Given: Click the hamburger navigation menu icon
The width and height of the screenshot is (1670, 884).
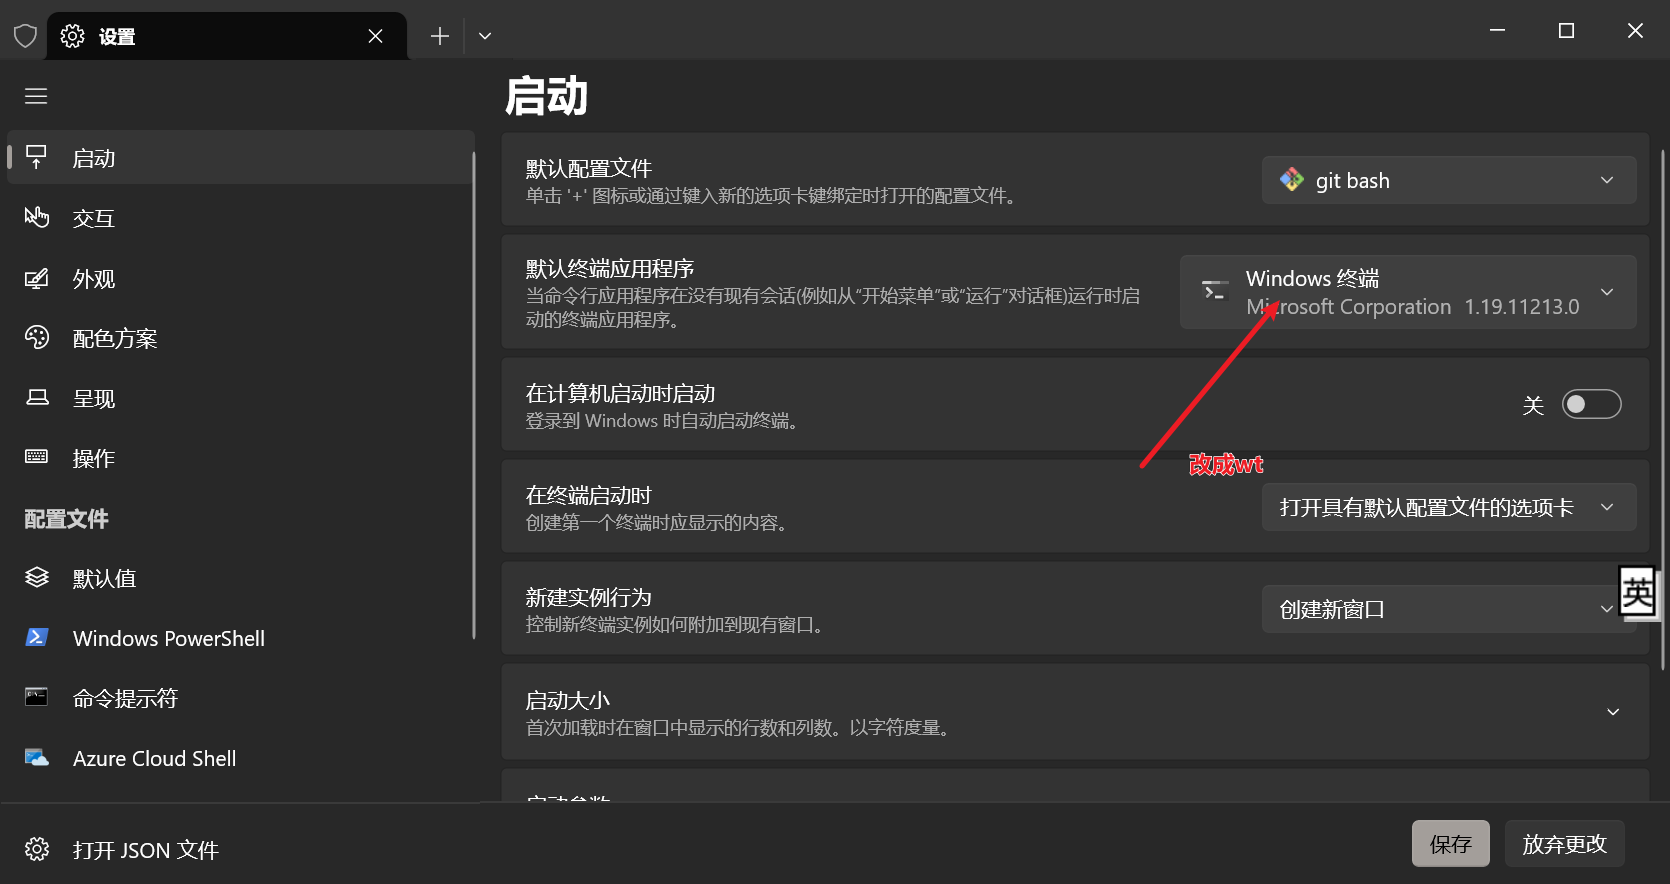Looking at the screenshot, I should pos(36,96).
